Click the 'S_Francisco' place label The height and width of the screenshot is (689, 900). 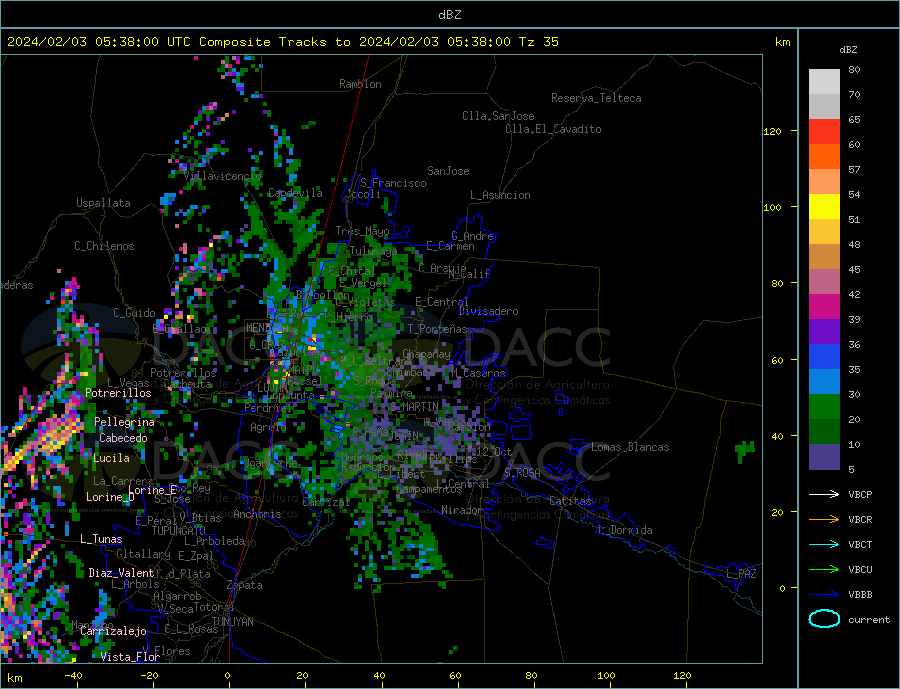(x=393, y=183)
